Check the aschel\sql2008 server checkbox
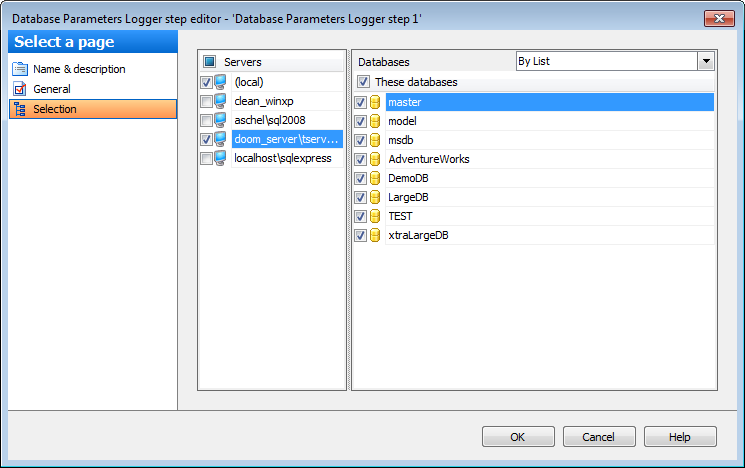This screenshot has height=468, width=745. [206, 120]
